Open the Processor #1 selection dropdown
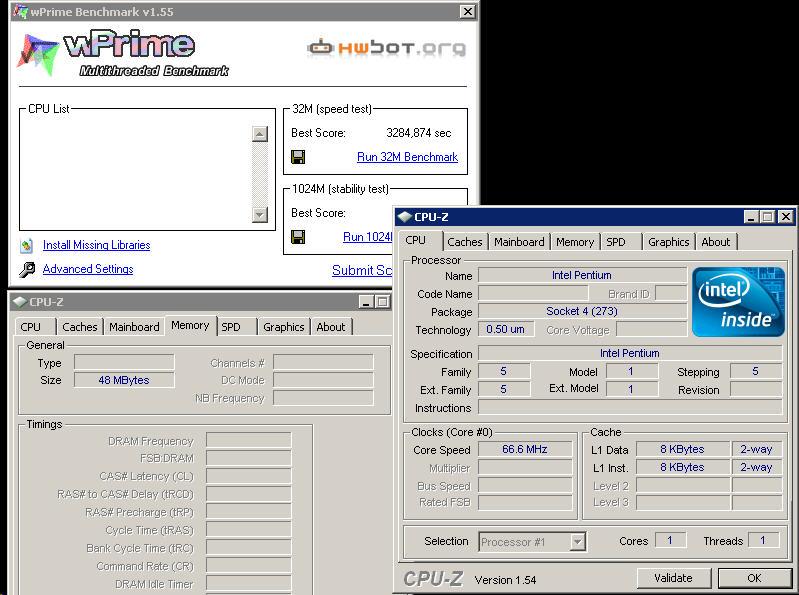The width and height of the screenshot is (799, 595). 532,542
